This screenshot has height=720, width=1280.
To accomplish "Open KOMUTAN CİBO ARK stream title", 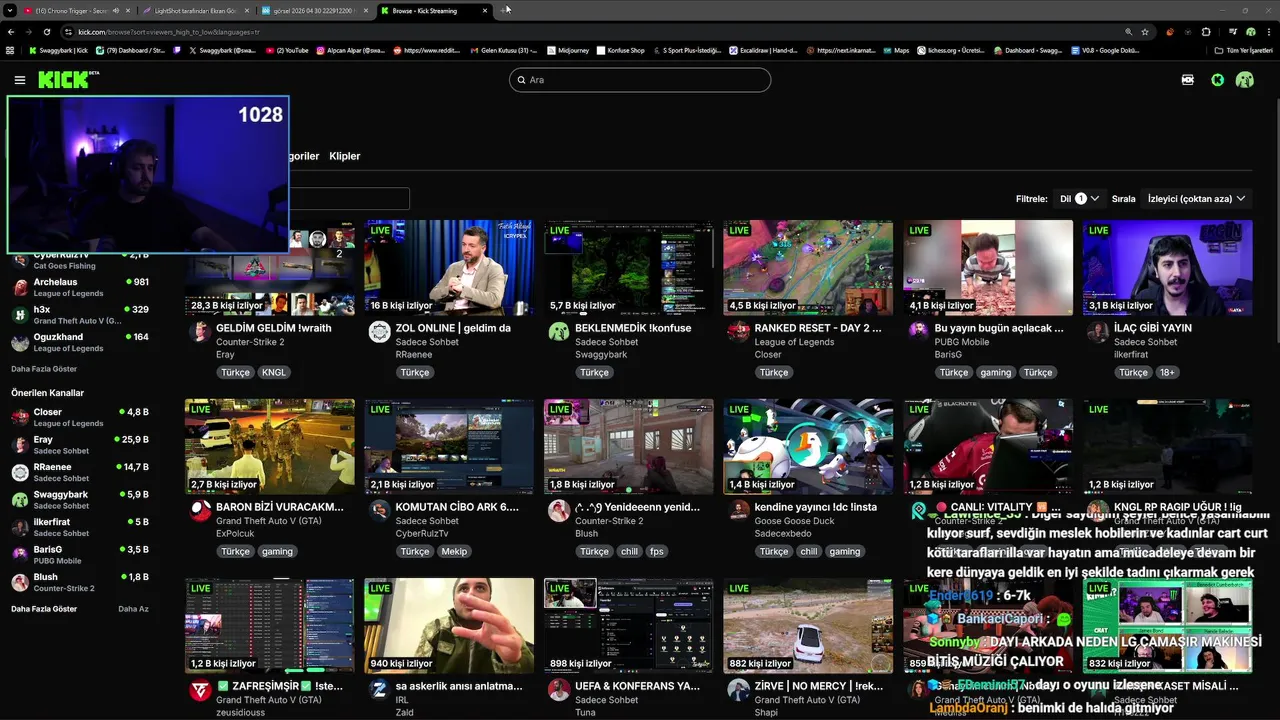I will click(x=457, y=507).
